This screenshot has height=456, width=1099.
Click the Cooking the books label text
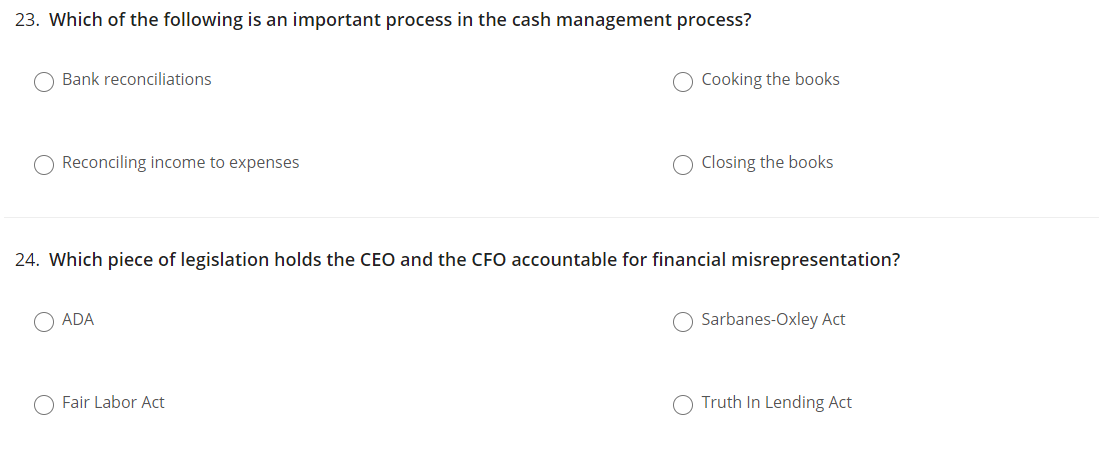point(770,80)
